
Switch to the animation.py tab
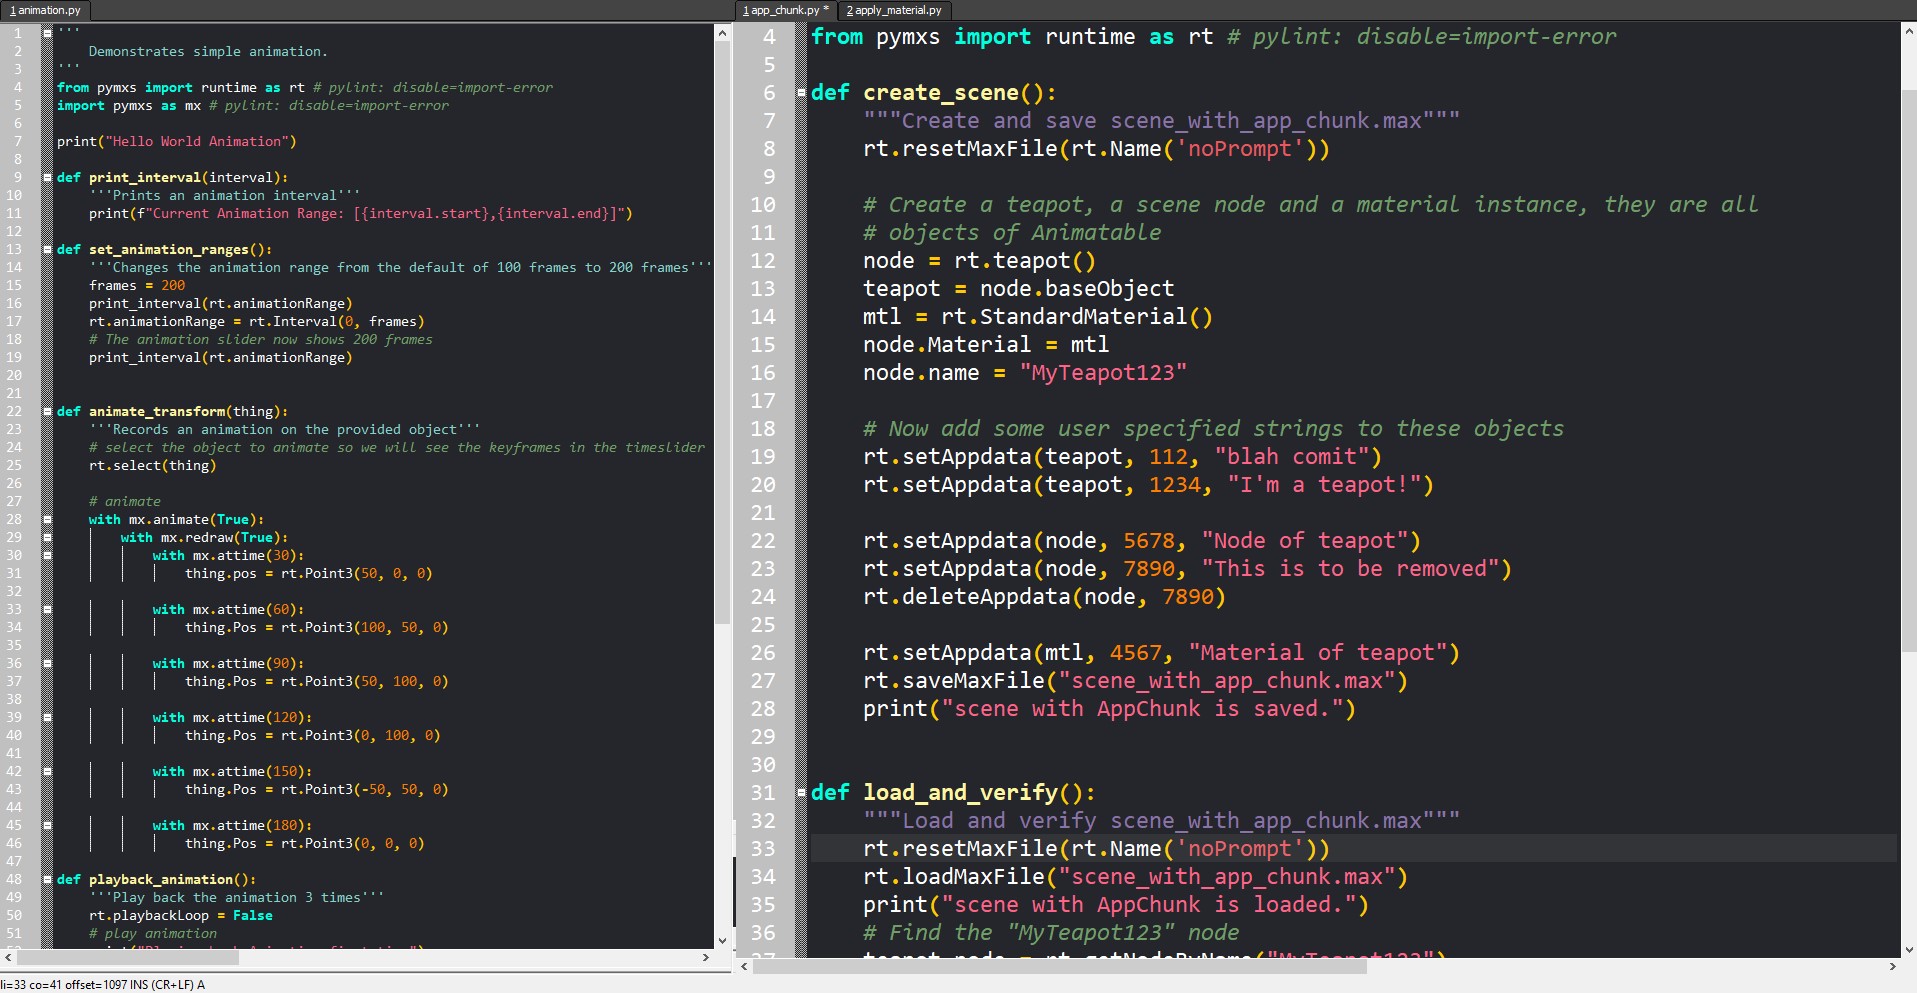coord(45,10)
